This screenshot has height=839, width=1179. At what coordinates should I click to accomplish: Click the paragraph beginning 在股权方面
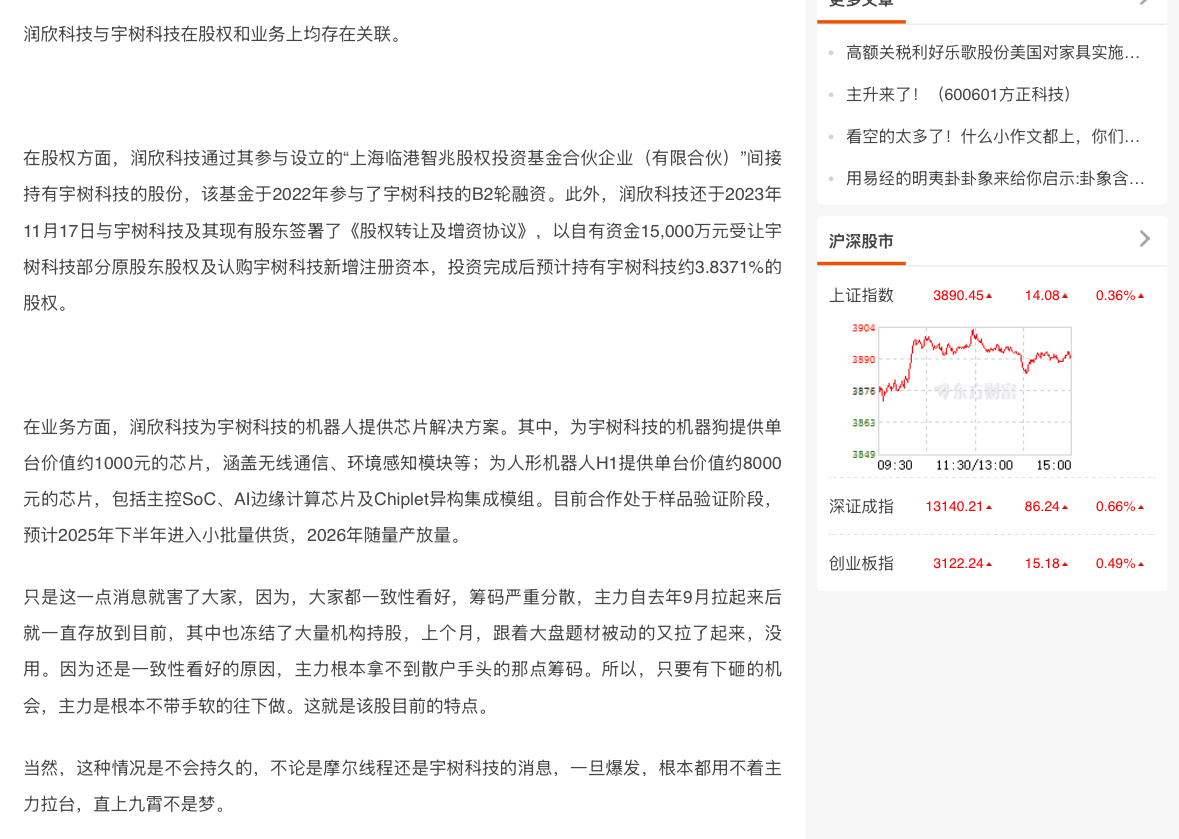402,231
